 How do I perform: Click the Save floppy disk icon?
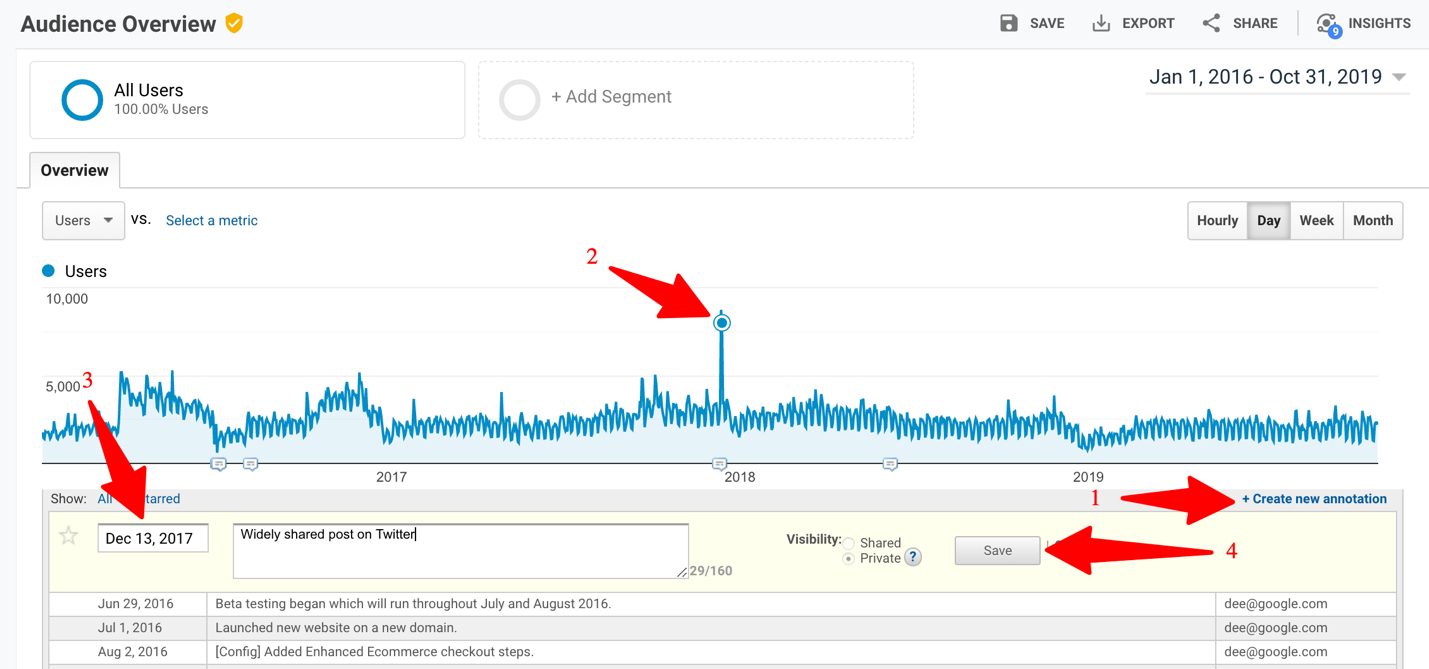[x=1009, y=23]
